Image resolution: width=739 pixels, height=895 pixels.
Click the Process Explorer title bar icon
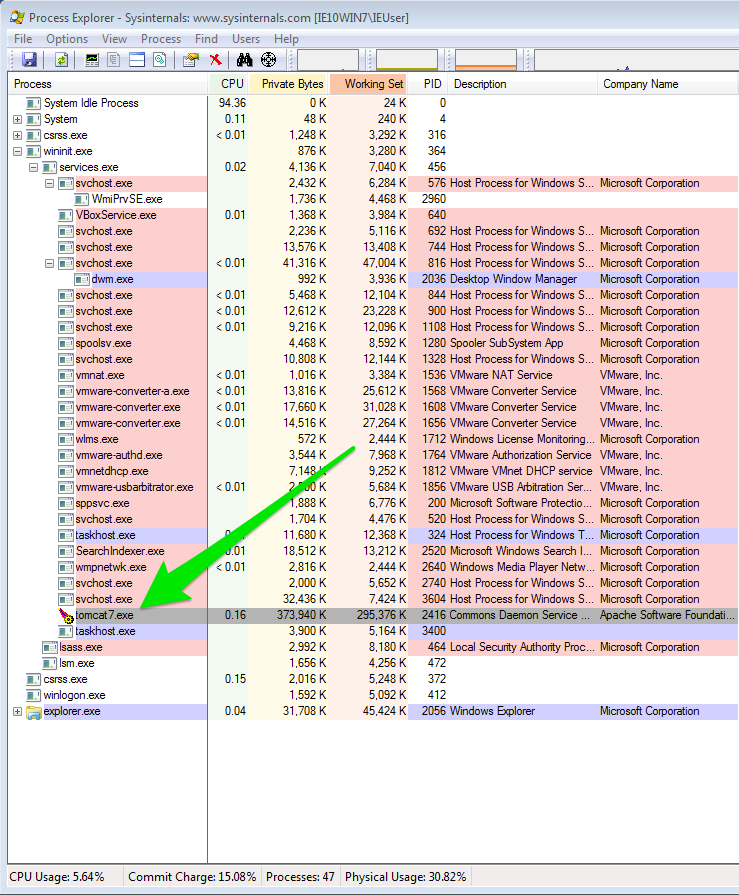(x=17, y=17)
